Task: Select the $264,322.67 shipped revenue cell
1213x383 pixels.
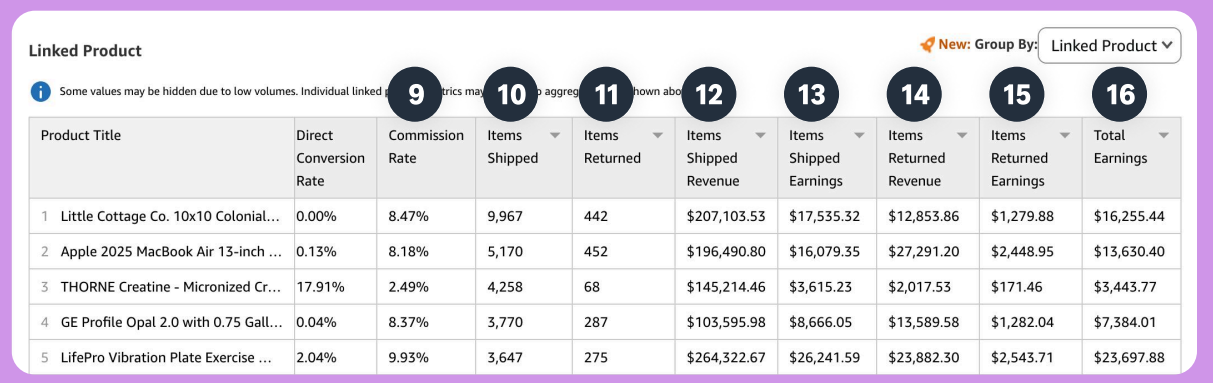Action: (726, 357)
